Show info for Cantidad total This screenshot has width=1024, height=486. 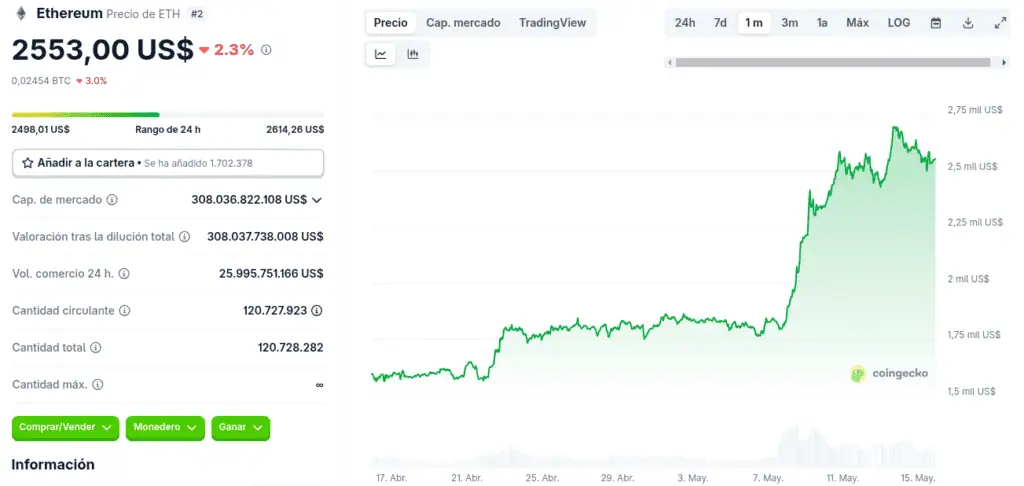click(x=95, y=348)
